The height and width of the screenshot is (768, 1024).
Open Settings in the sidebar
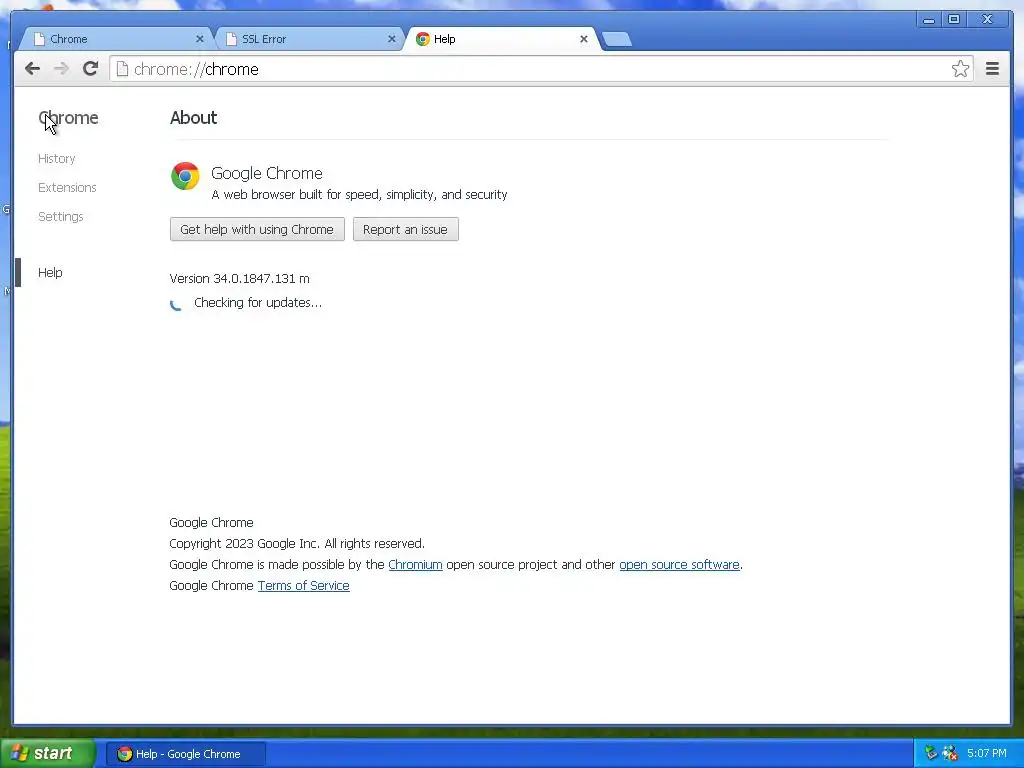(61, 217)
